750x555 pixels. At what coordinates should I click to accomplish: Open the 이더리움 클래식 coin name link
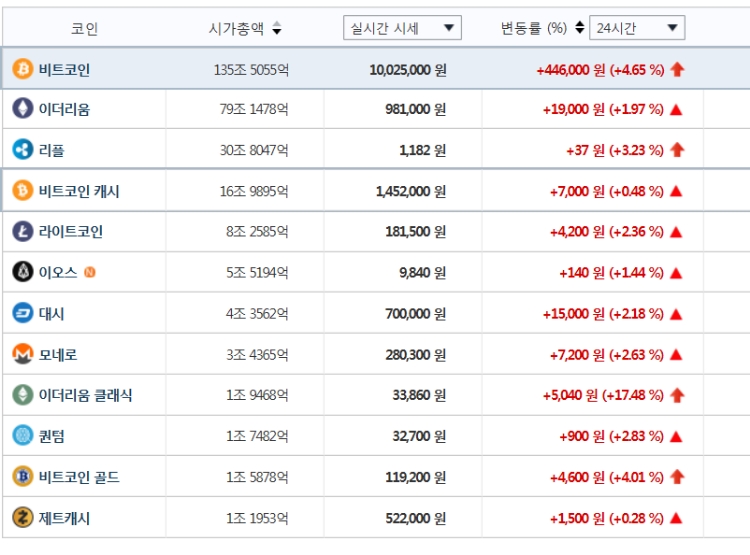coord(86,395)
